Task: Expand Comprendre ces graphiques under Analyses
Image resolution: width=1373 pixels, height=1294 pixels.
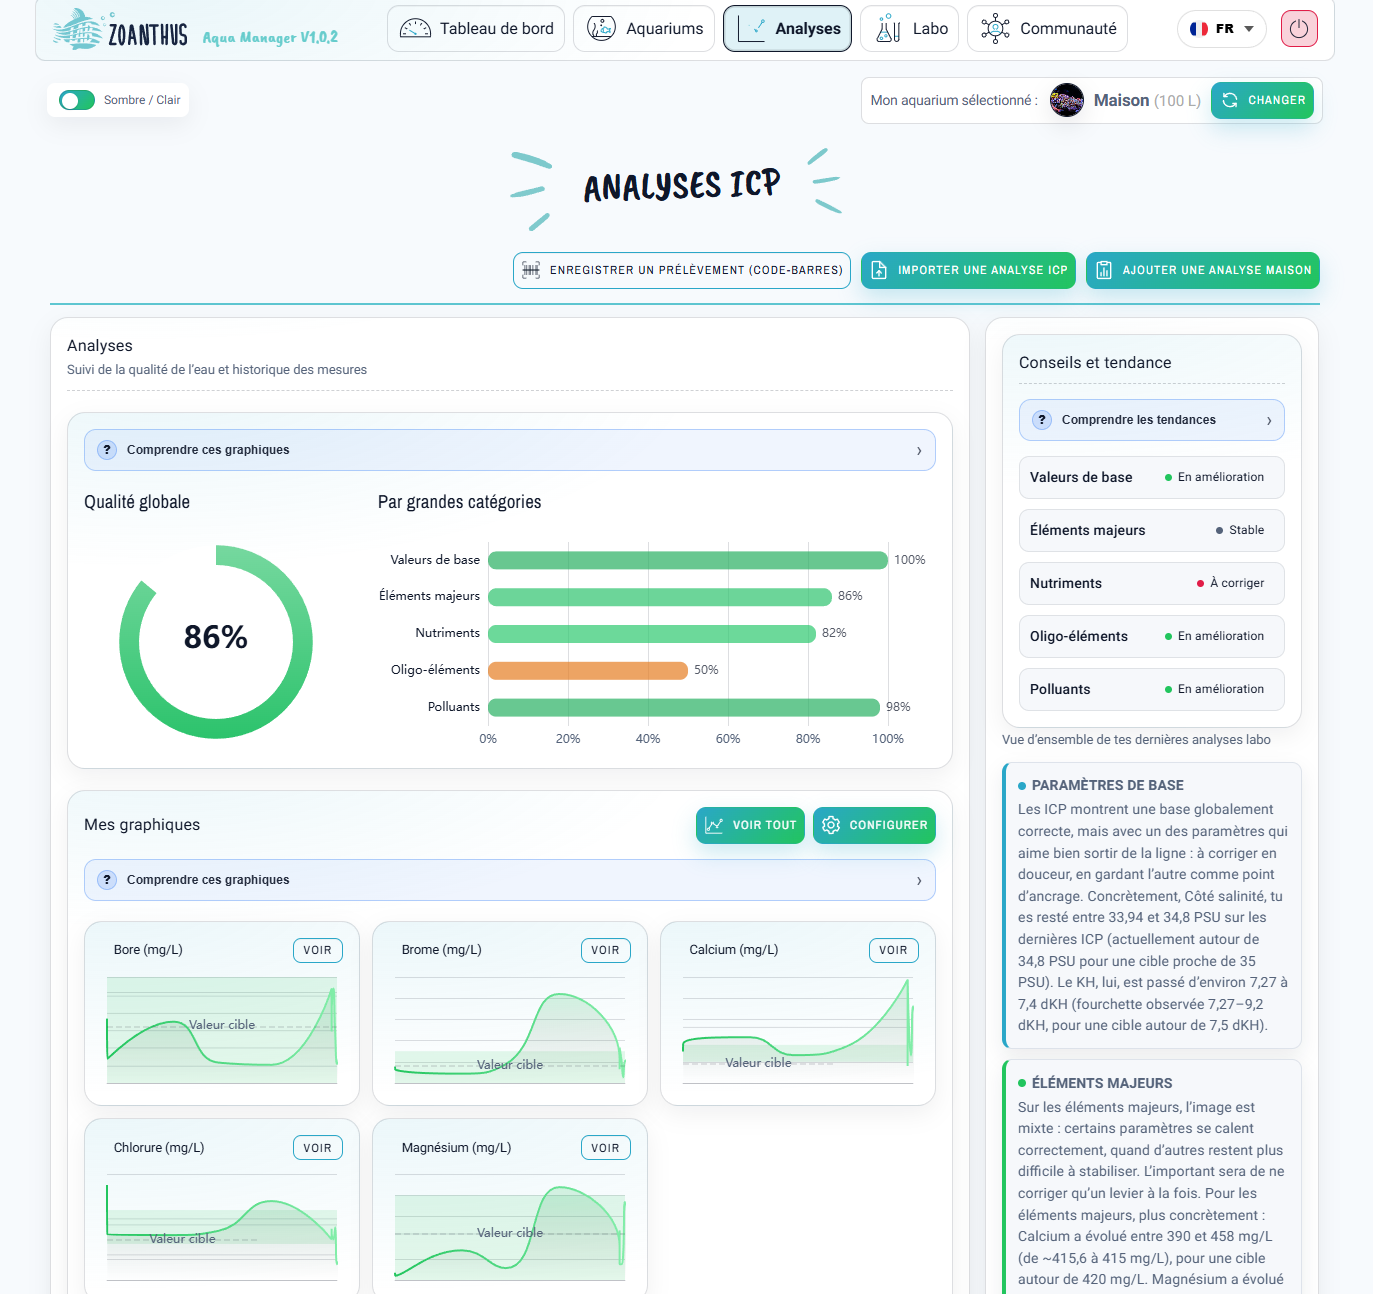Action: point(510,450)
